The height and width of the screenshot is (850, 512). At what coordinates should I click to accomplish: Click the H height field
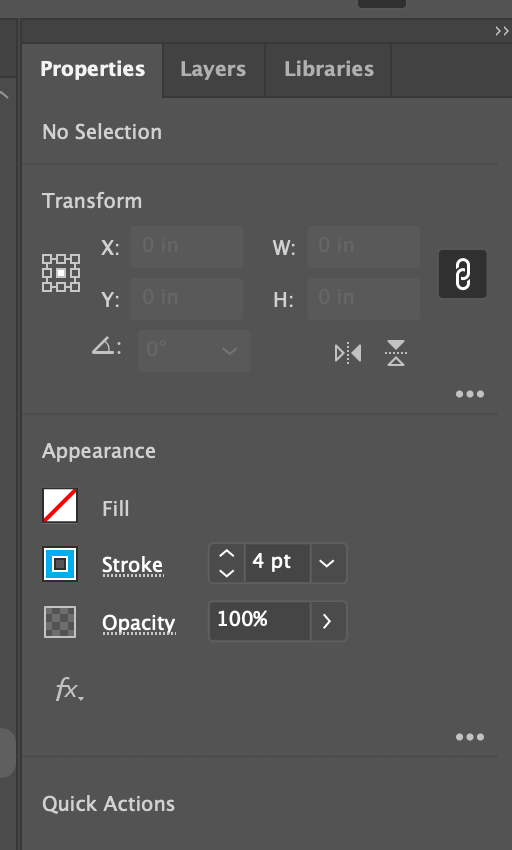(364, 299)
